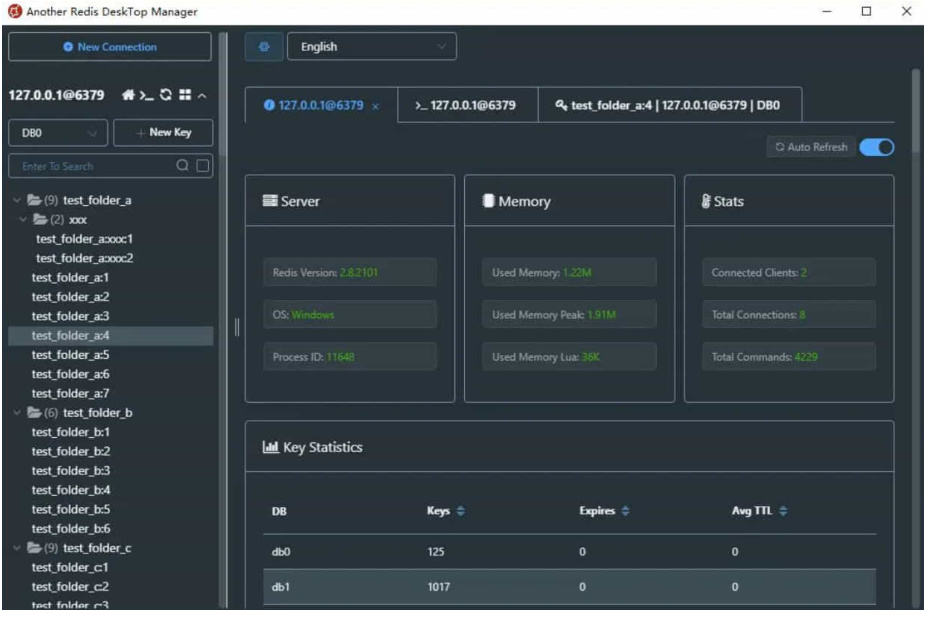
Task: Click the db0 row in Key Statistics
Action: pyautogui.click(x=569, y=552)
